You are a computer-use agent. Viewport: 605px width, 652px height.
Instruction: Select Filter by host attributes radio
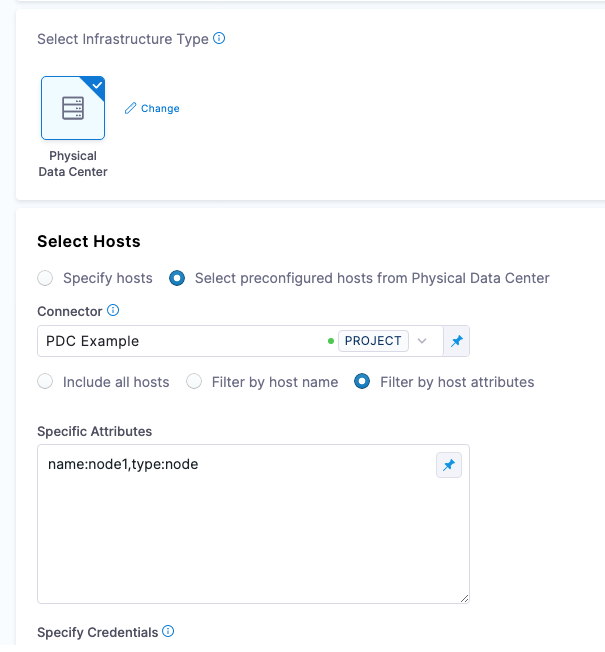pyautogui.click(x=362, y=382)
